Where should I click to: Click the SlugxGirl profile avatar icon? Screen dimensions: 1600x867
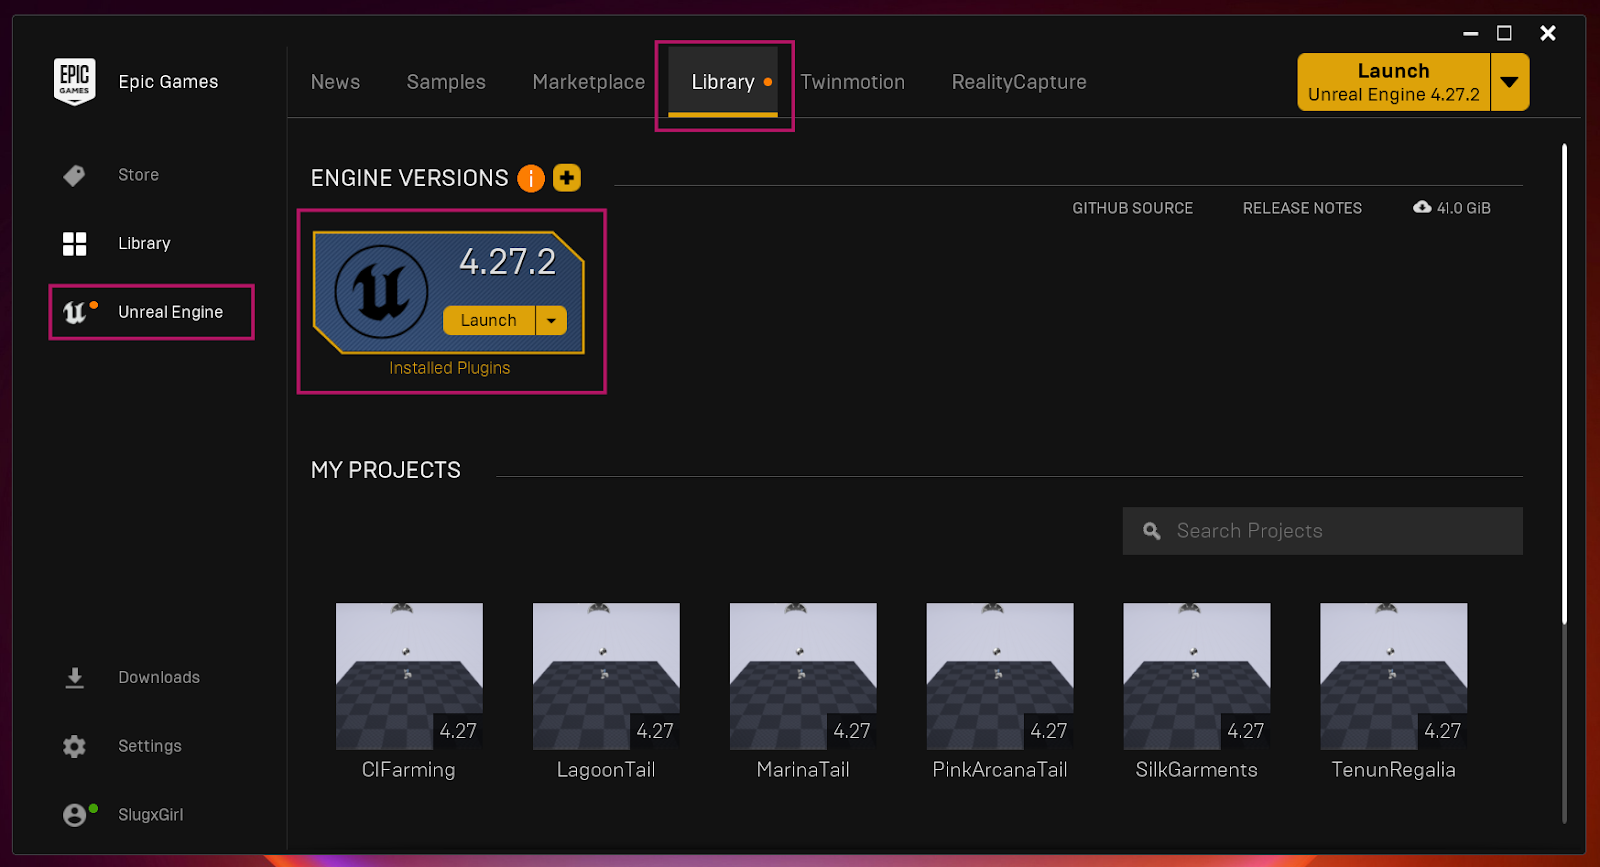coord(74,815)
